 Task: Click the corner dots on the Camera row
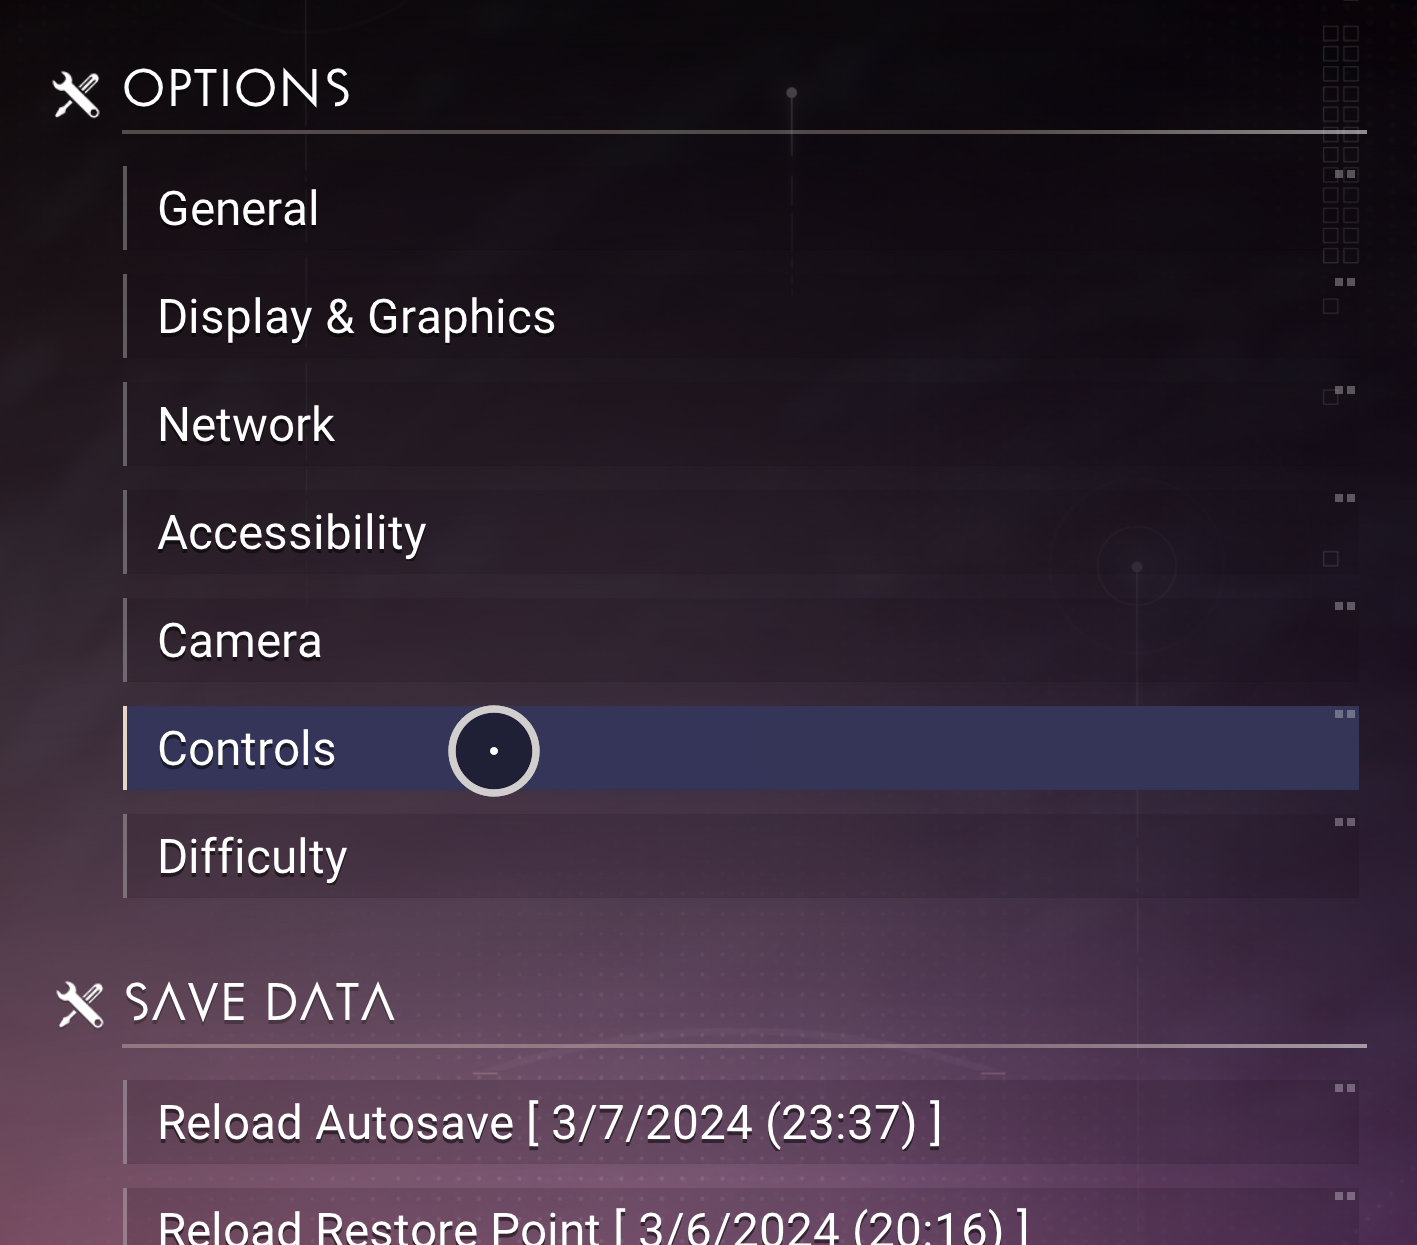coord(1345,606)
